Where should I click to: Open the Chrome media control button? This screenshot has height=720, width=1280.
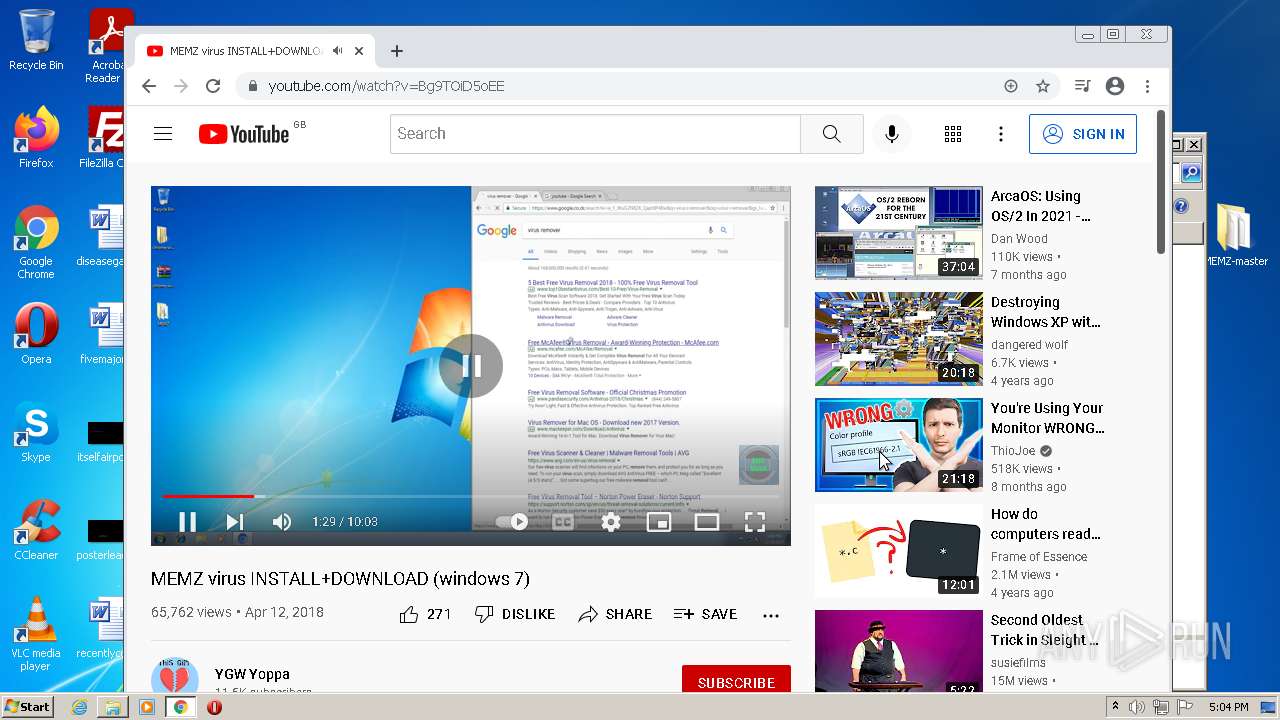(1082, 86)
